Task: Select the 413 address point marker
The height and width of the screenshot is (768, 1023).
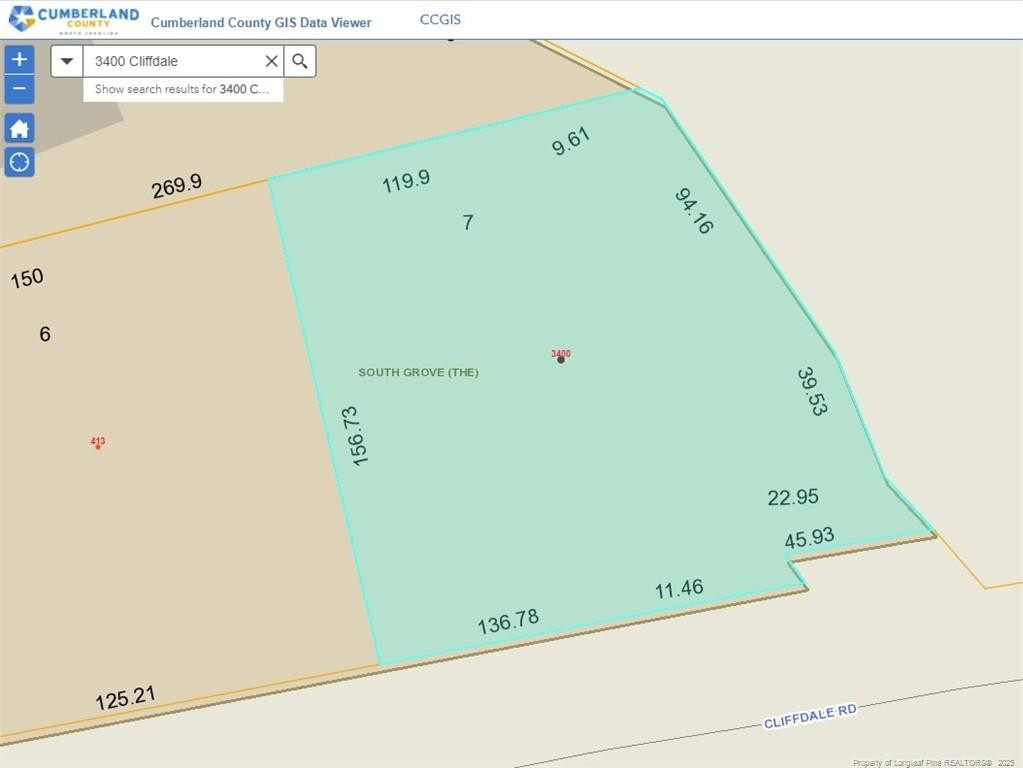Action: (x=98, y=446)
